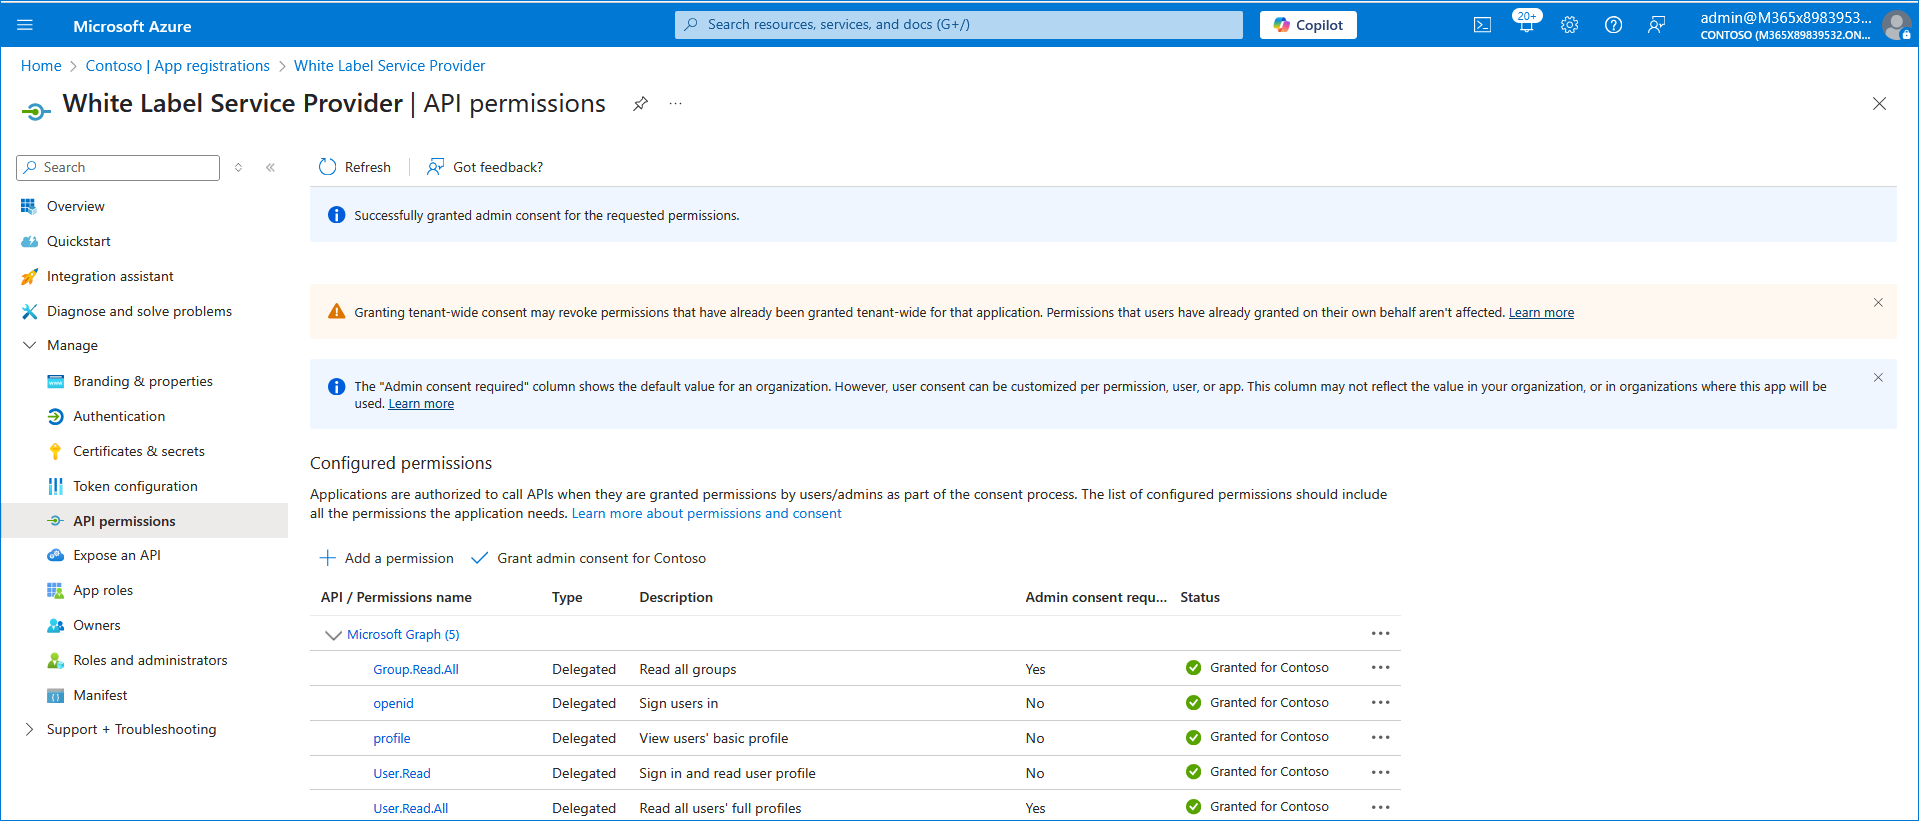Open Certificates & secrets menu item
The image size is (1919, 821).
tap(138, 452)
